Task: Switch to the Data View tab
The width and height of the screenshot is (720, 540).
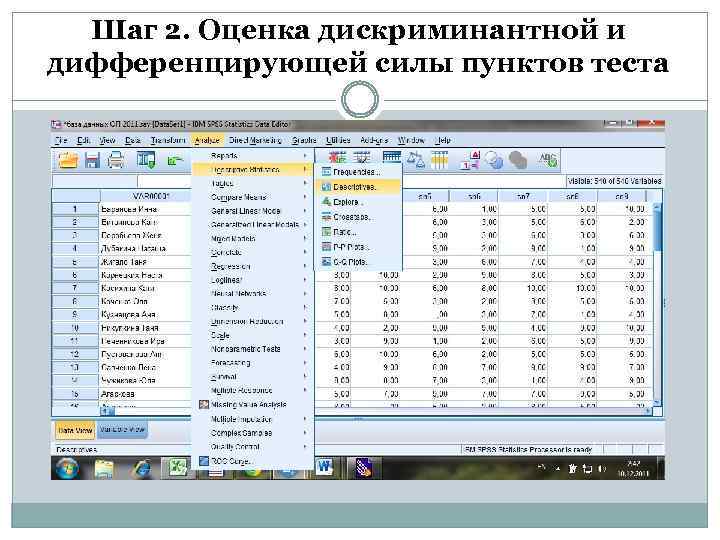Action: point(75,431)
